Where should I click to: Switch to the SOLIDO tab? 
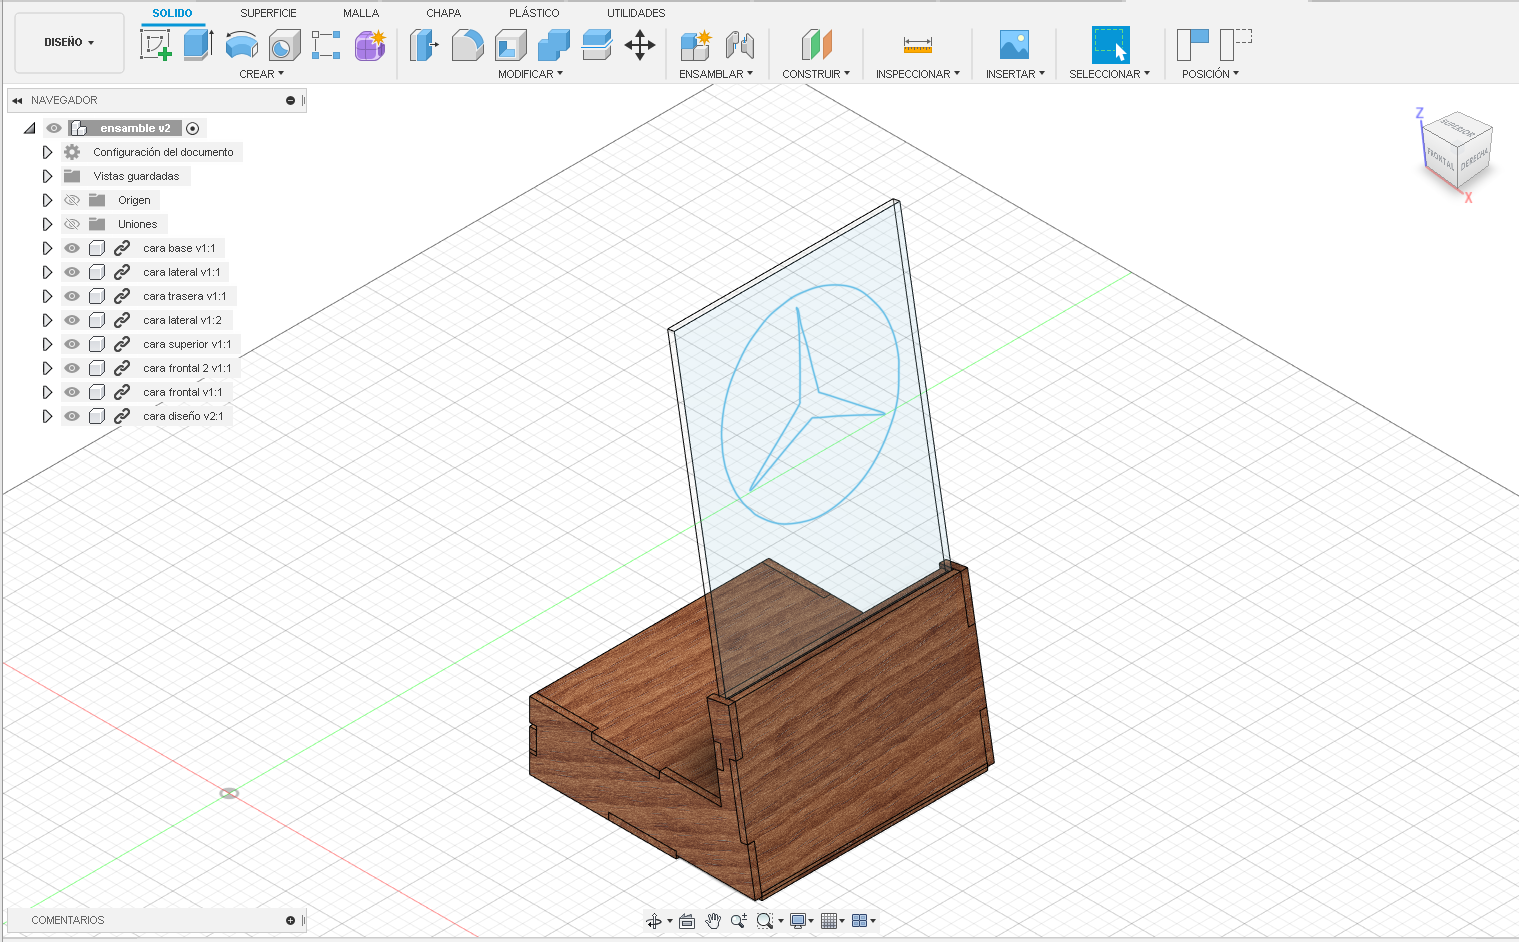coord(172,13)
